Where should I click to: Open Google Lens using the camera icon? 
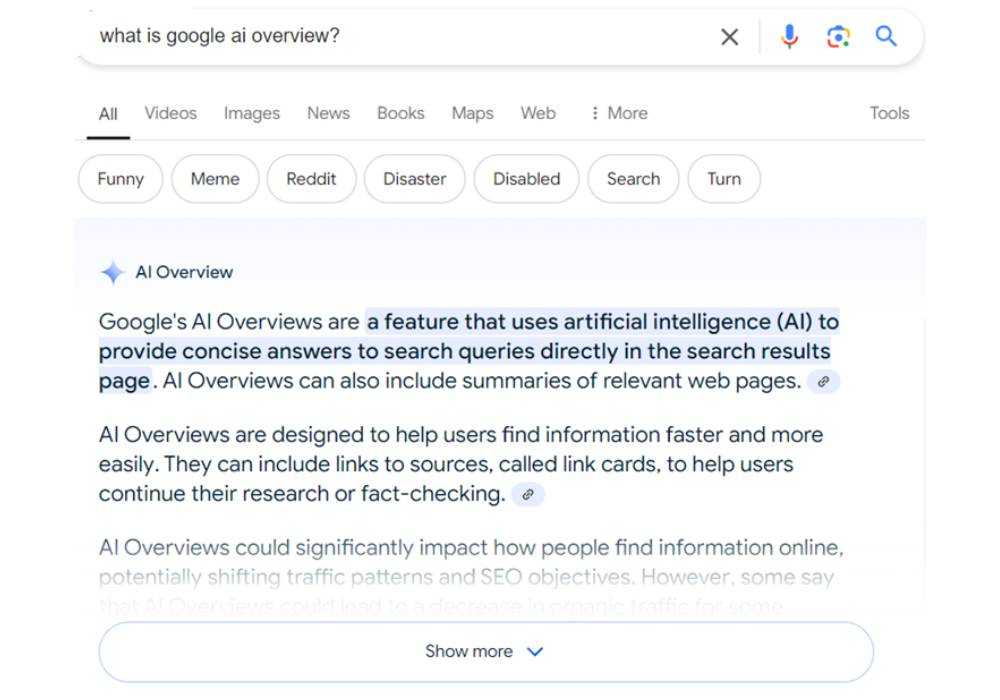pos(838,36)
